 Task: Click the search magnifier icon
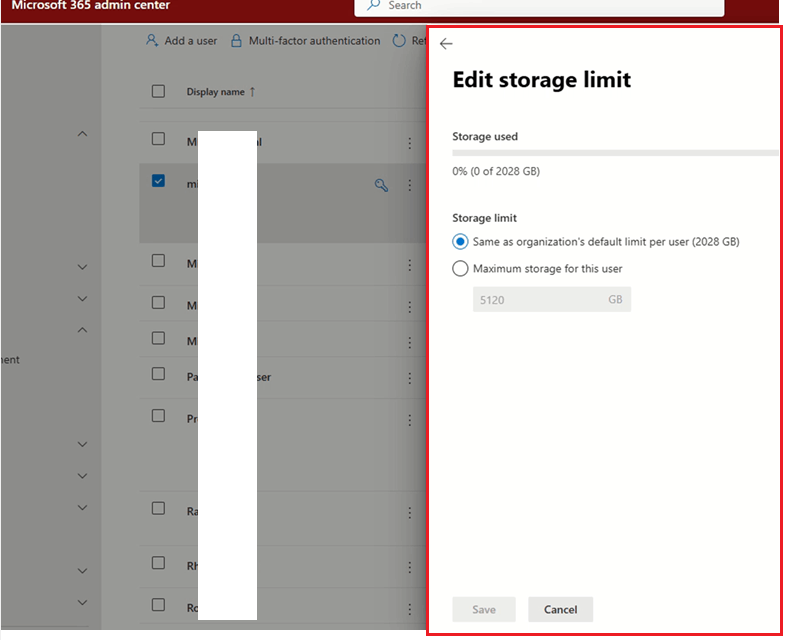[373, 6]
